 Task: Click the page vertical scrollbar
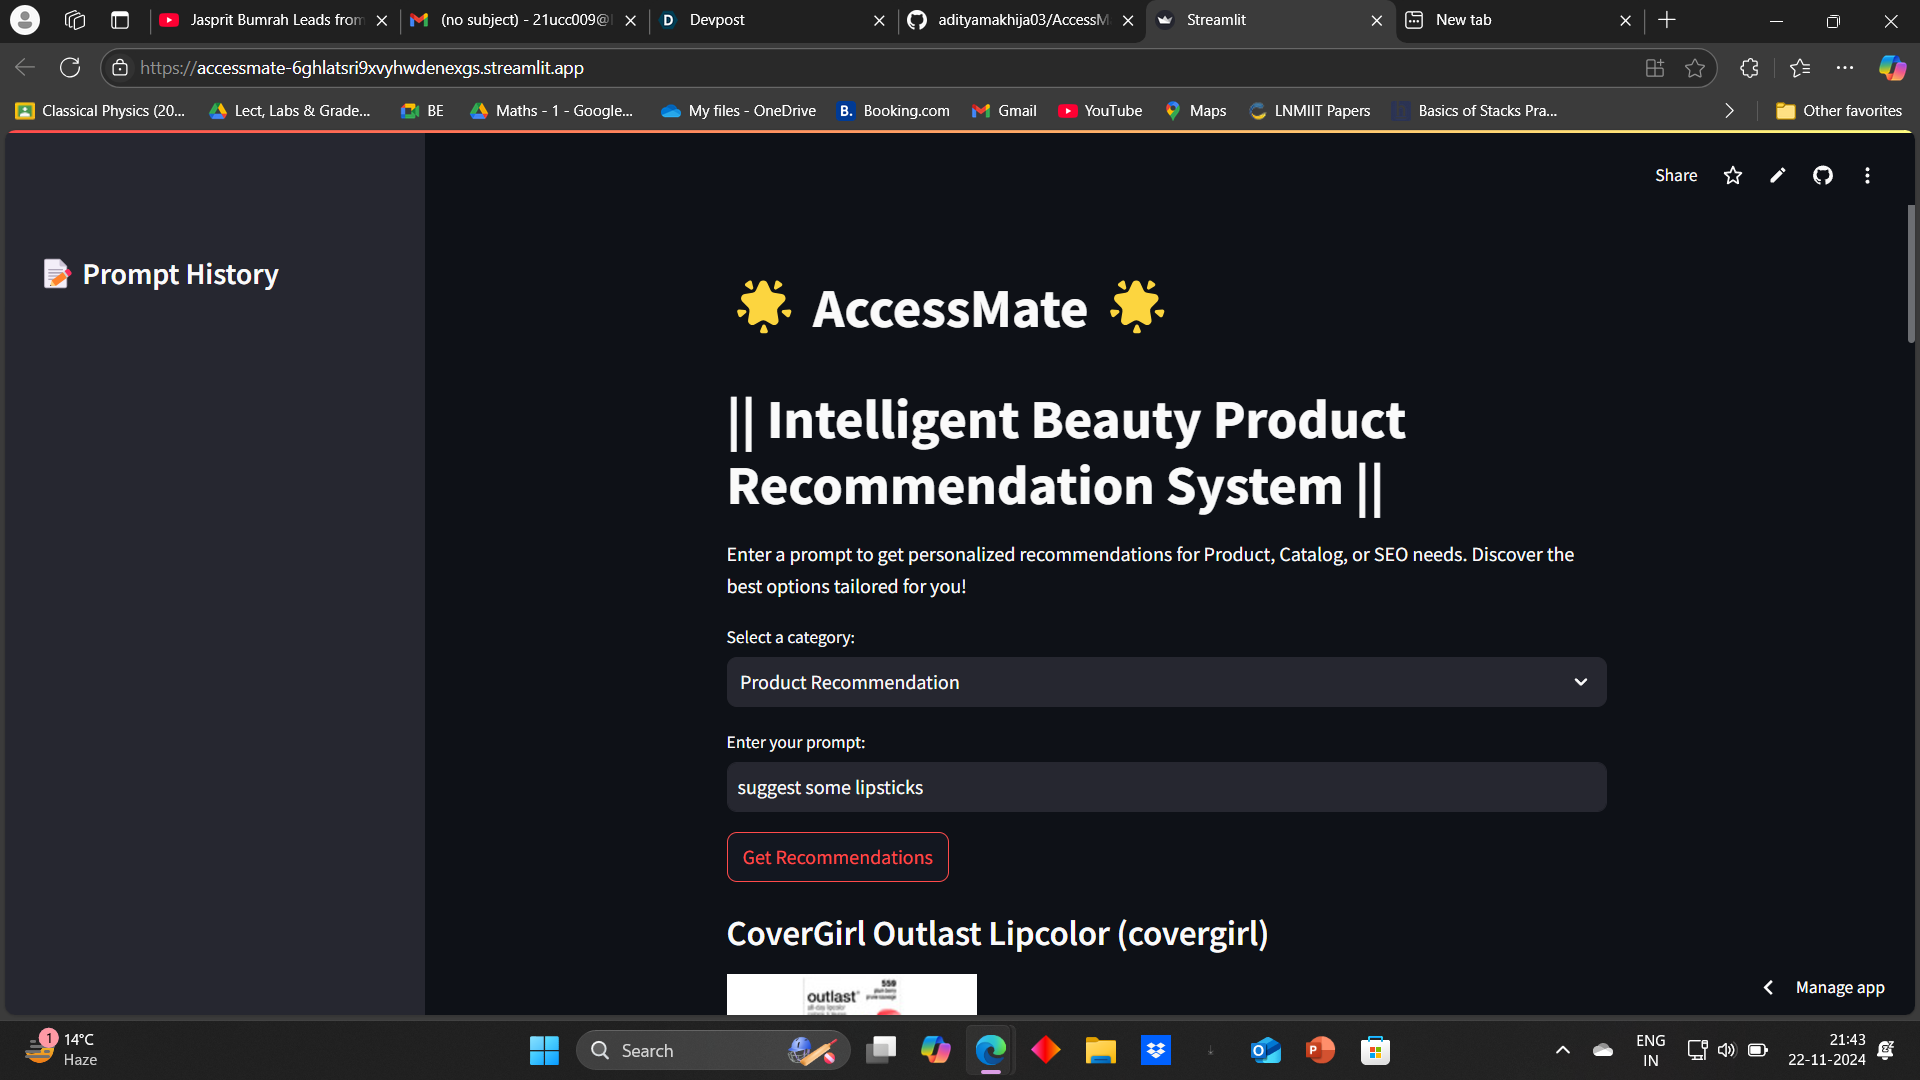(x=1910, y=275)
